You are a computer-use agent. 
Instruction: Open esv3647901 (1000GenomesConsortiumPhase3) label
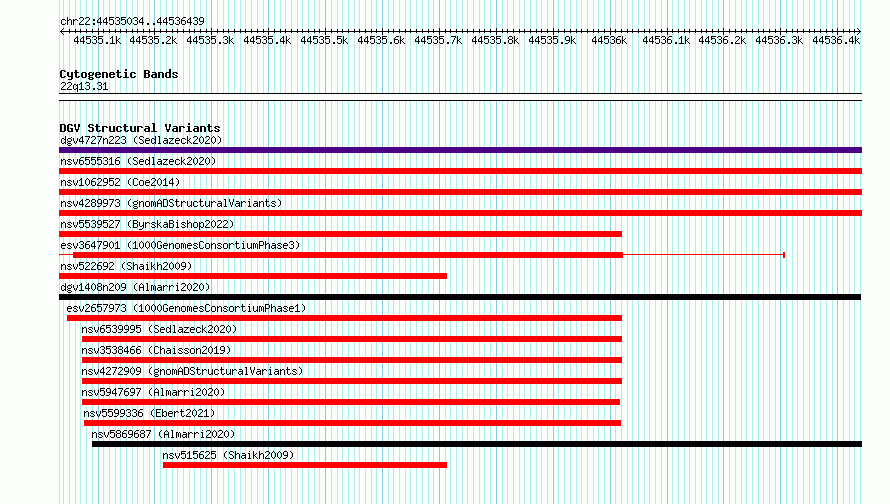tap(180, 245)
